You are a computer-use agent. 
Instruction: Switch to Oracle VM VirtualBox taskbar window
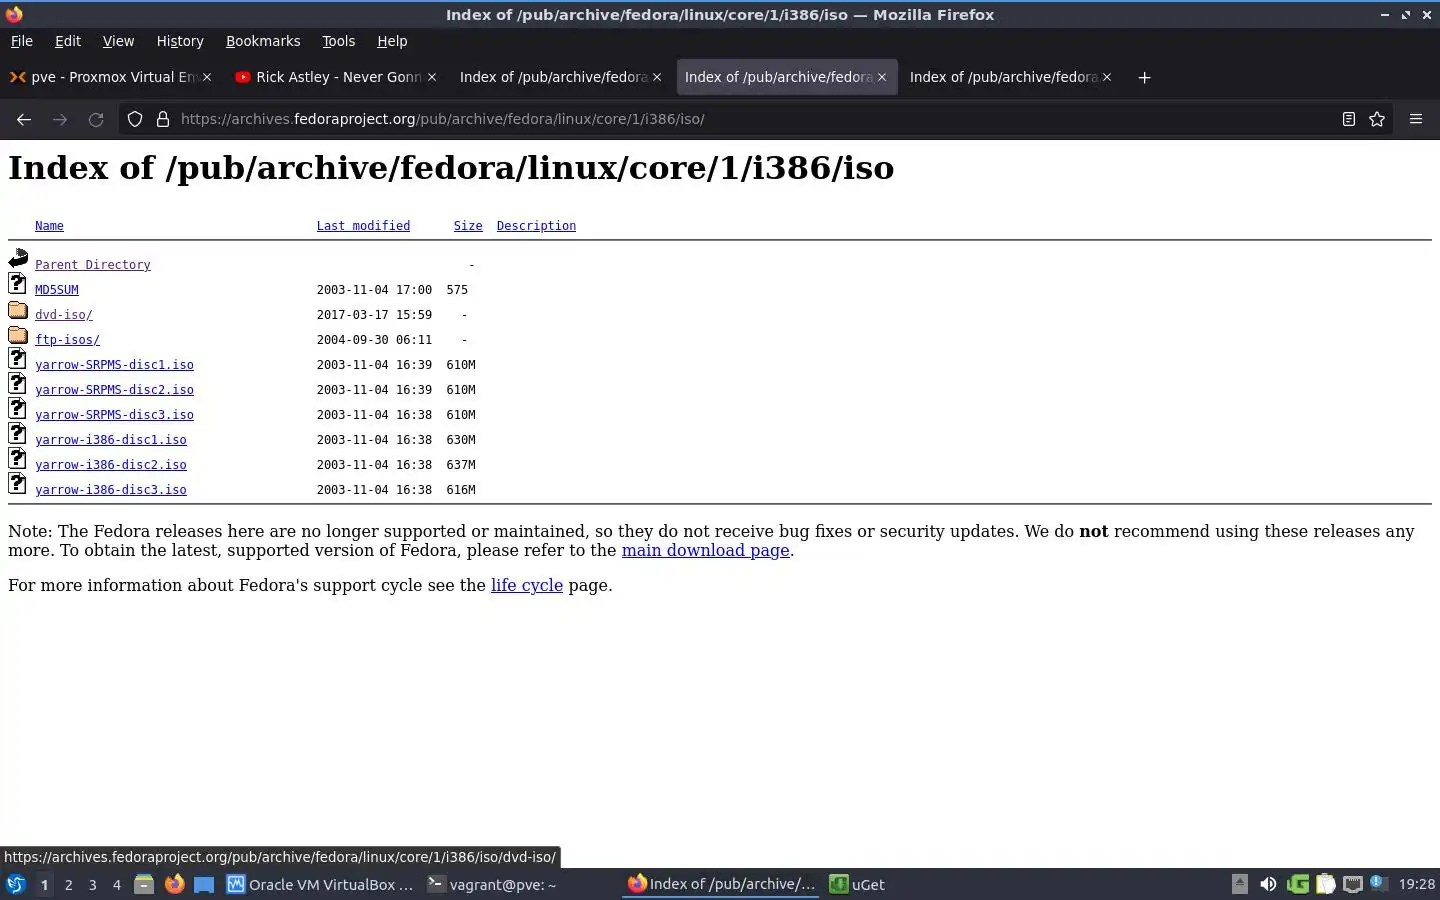pyautogui.click(x=320, y=884)
